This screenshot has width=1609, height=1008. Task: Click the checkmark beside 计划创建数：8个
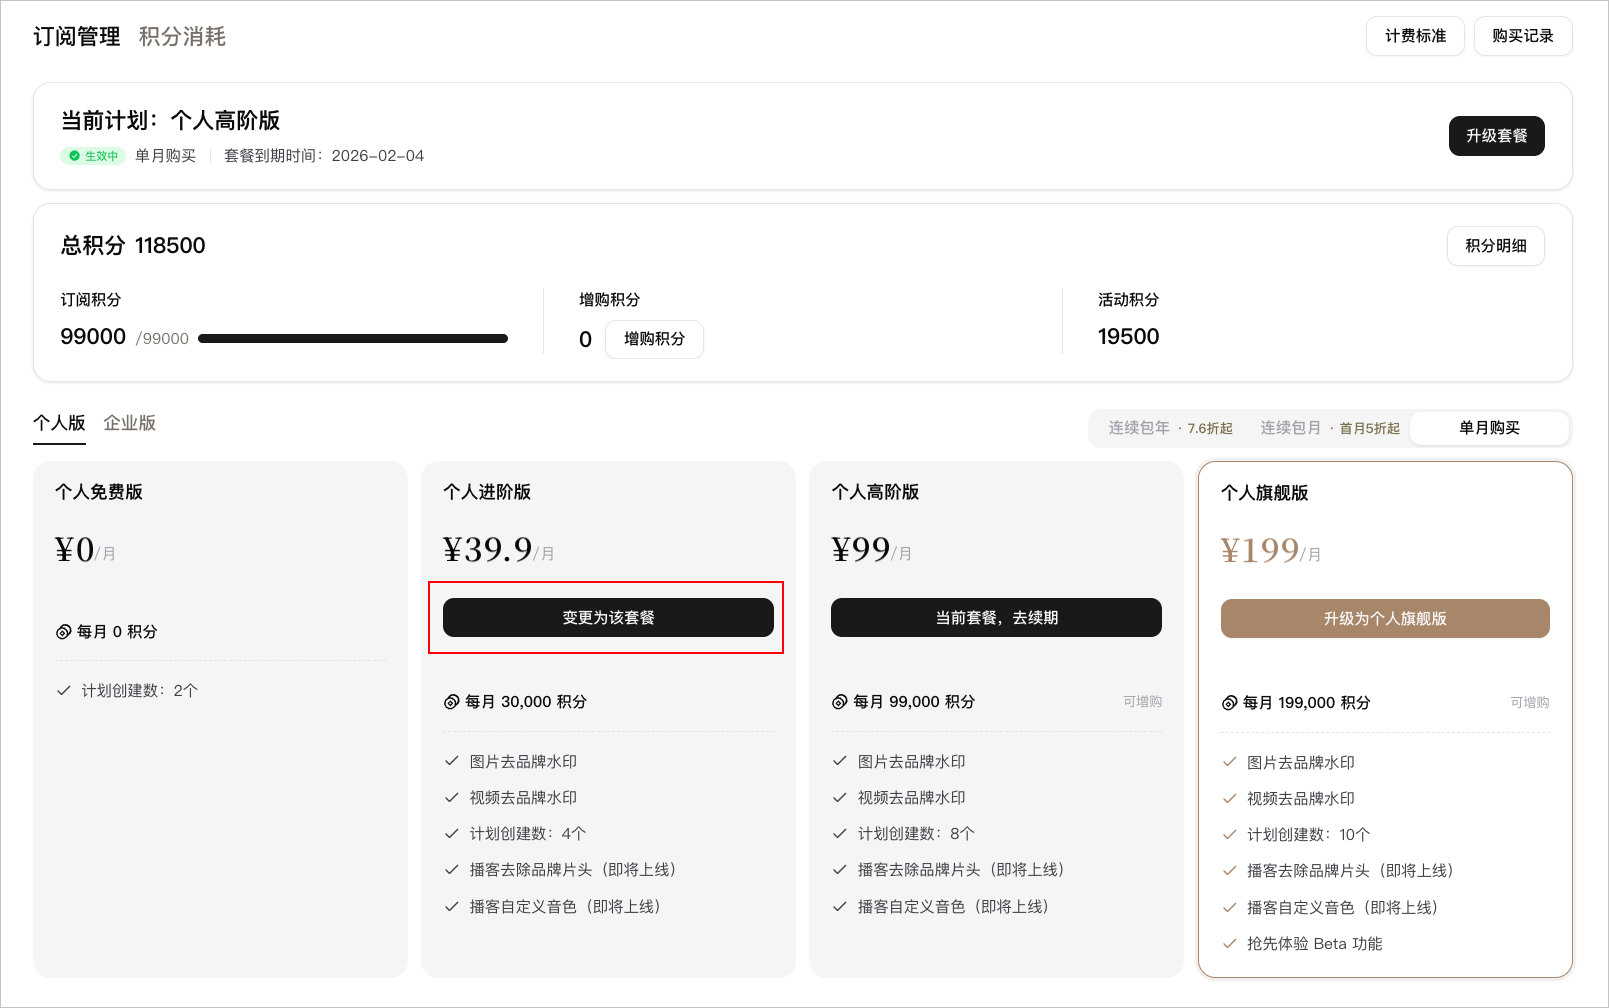pyautogui.click(x=839, y=834)
